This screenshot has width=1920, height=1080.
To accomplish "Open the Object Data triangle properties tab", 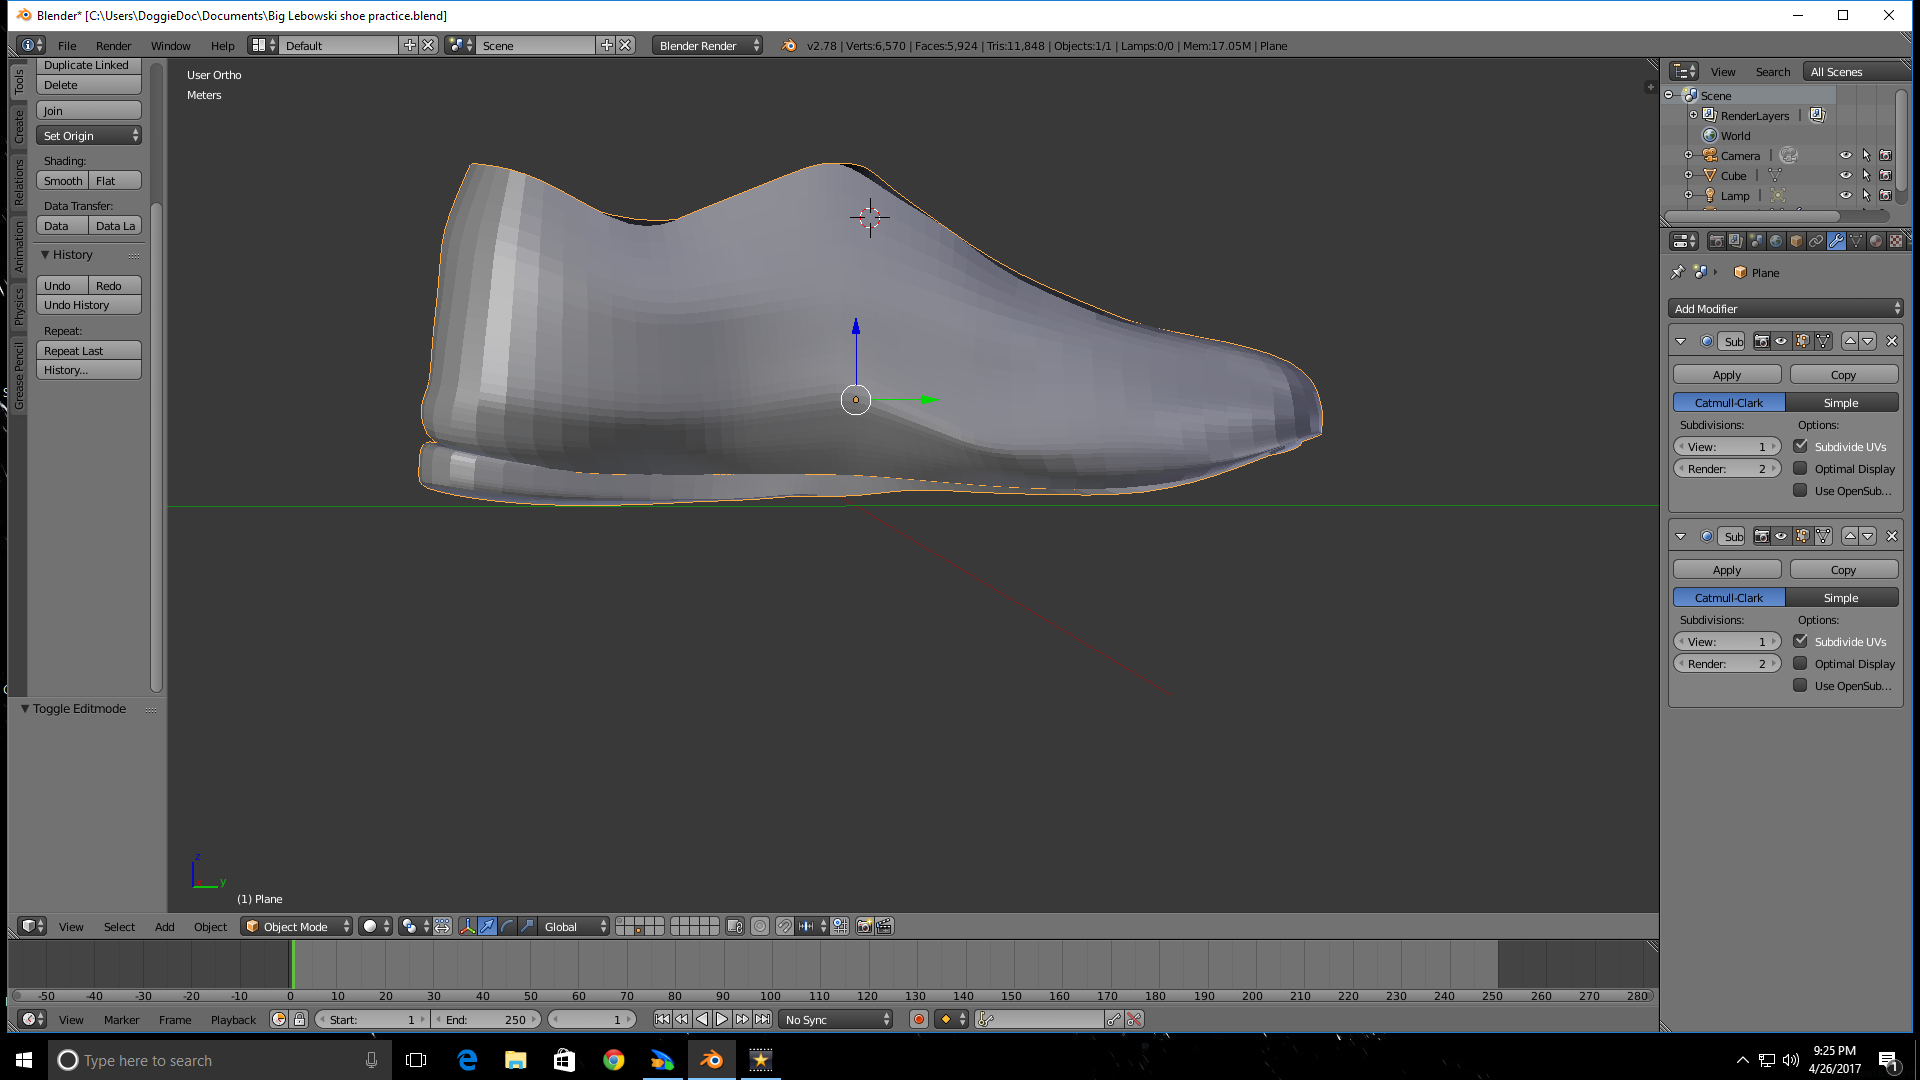I will pyautogui.click(x=1856, y=241).
